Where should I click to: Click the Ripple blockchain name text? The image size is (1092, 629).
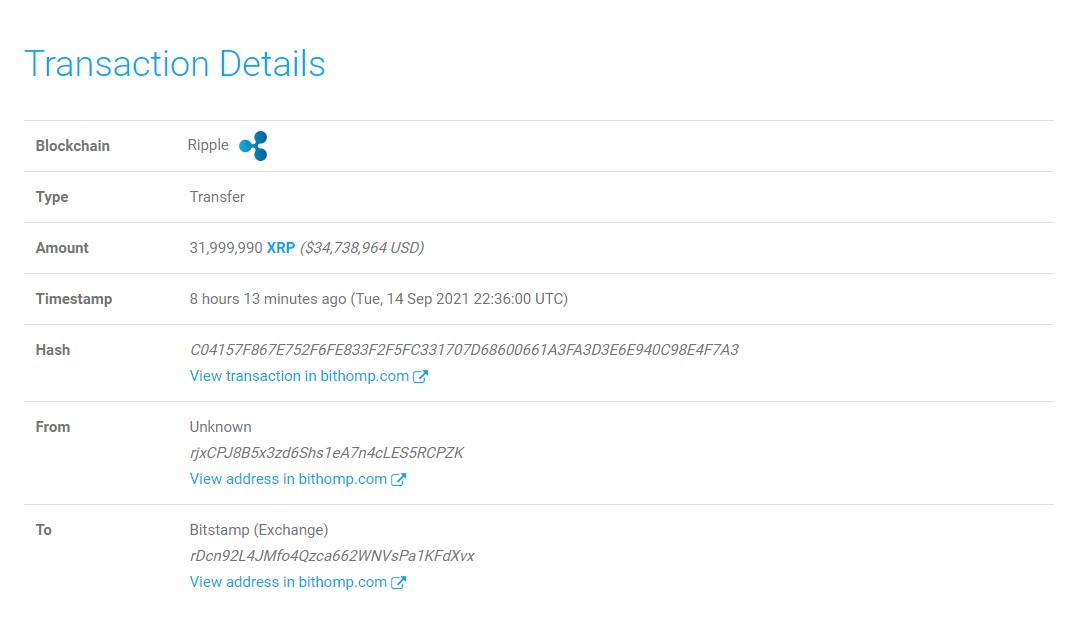tap(208, 145)
